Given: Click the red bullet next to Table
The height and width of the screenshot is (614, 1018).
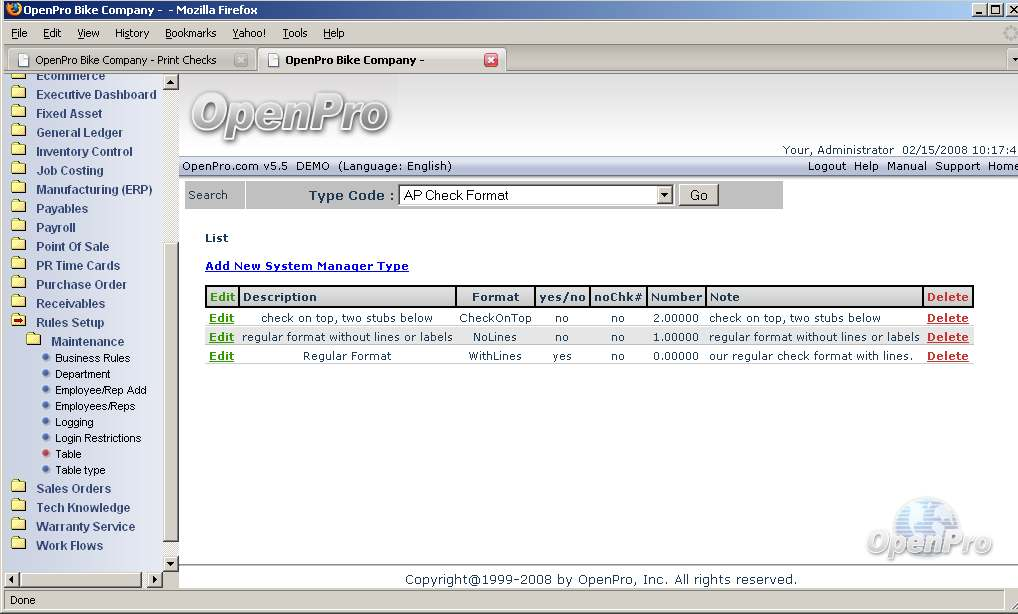Looking at the screenshot, I should point(46,454).
